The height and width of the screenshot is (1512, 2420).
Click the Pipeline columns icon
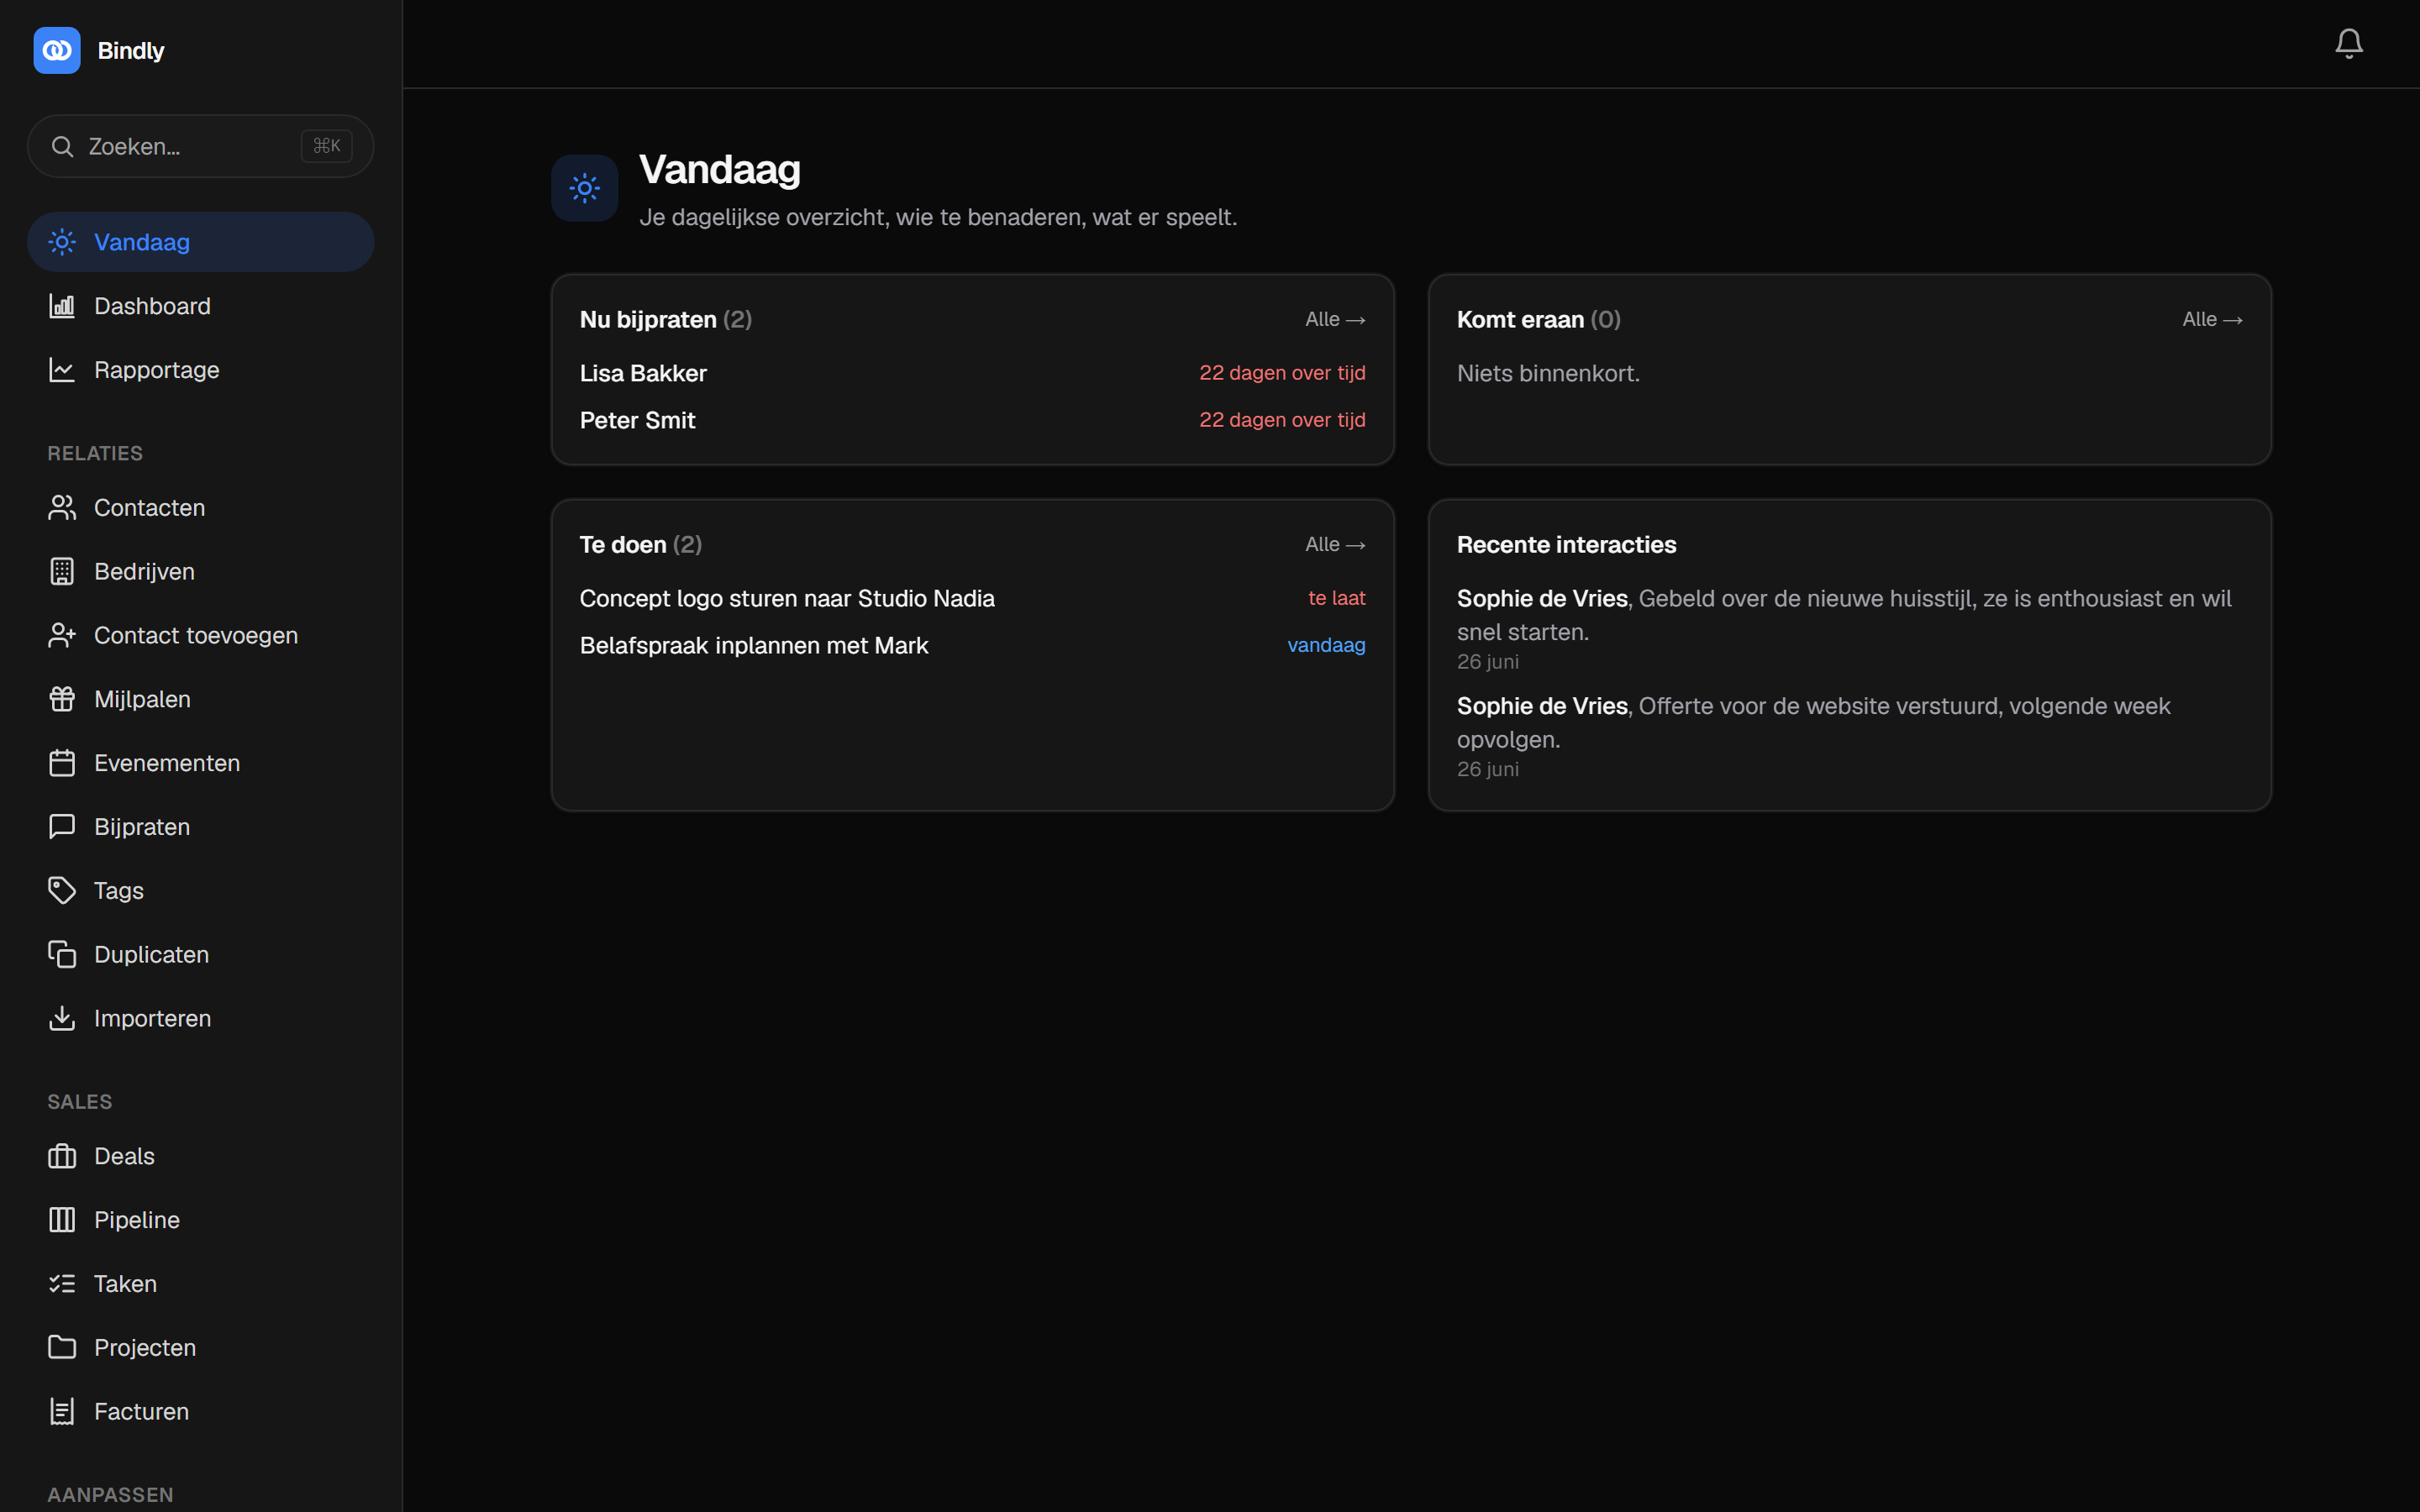click(x=62, y=1220)
